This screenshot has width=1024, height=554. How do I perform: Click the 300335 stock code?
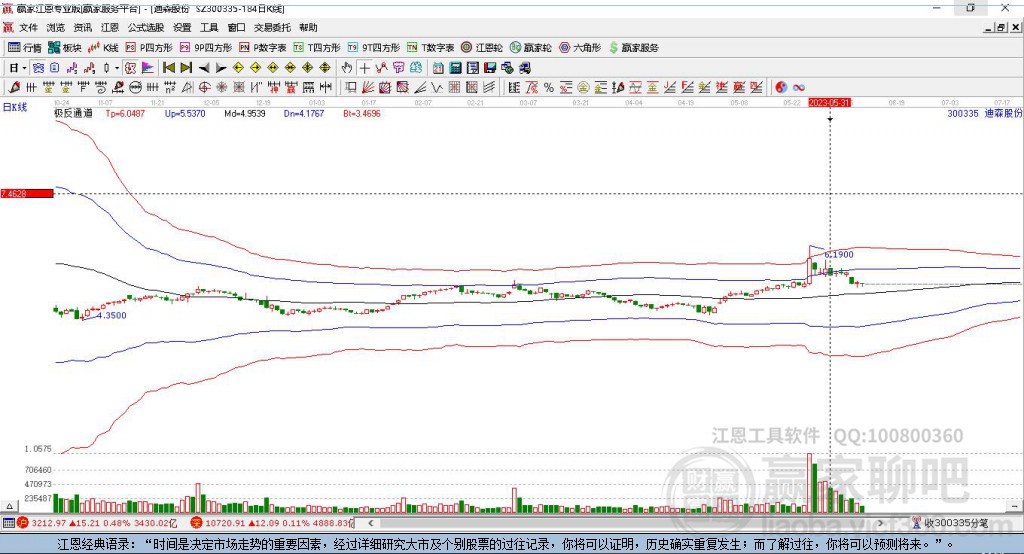[963, 113]
